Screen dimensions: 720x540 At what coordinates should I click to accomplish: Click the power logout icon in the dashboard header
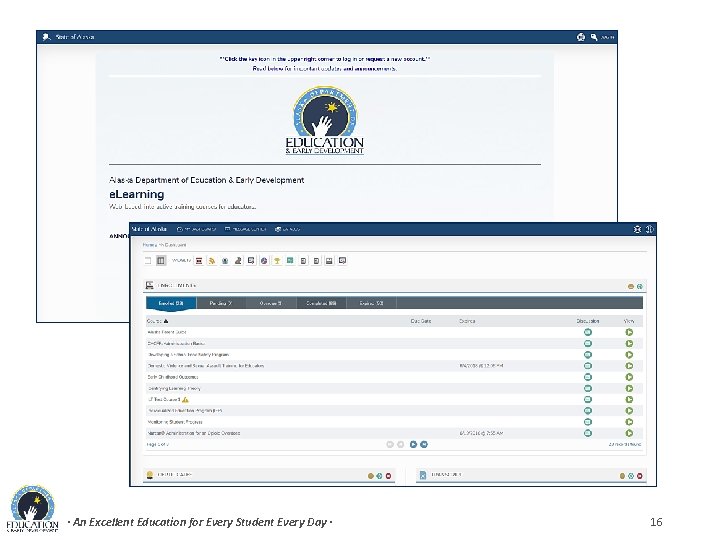649,229
